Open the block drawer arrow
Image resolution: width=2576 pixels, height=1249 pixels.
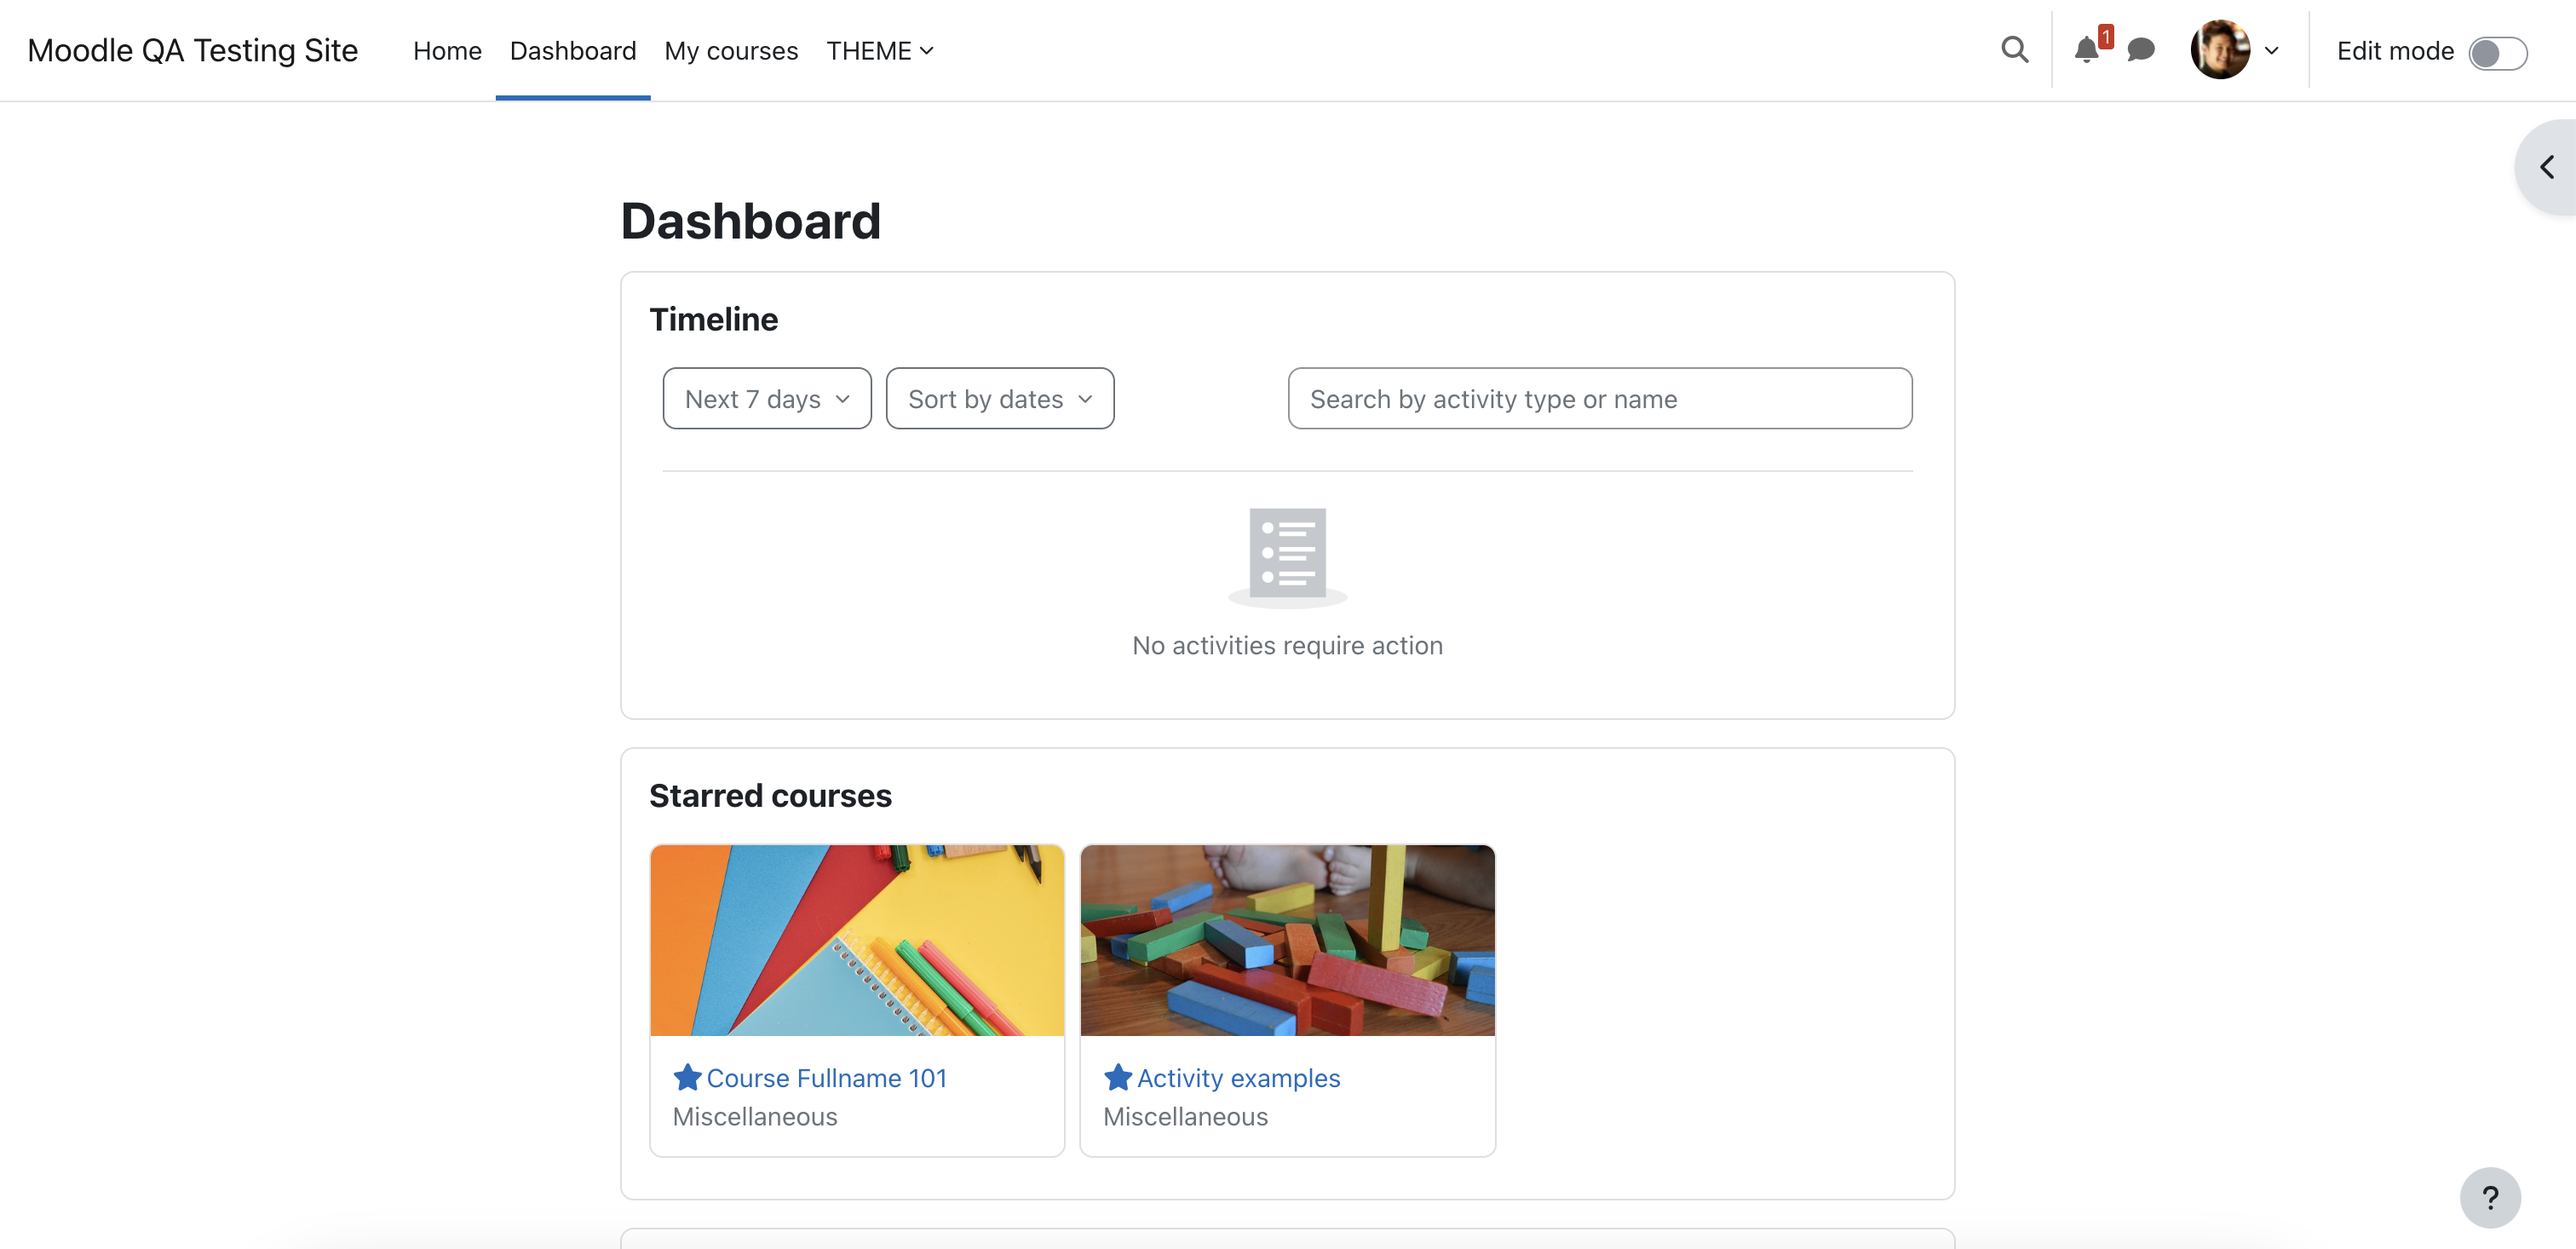point(2547,167)
